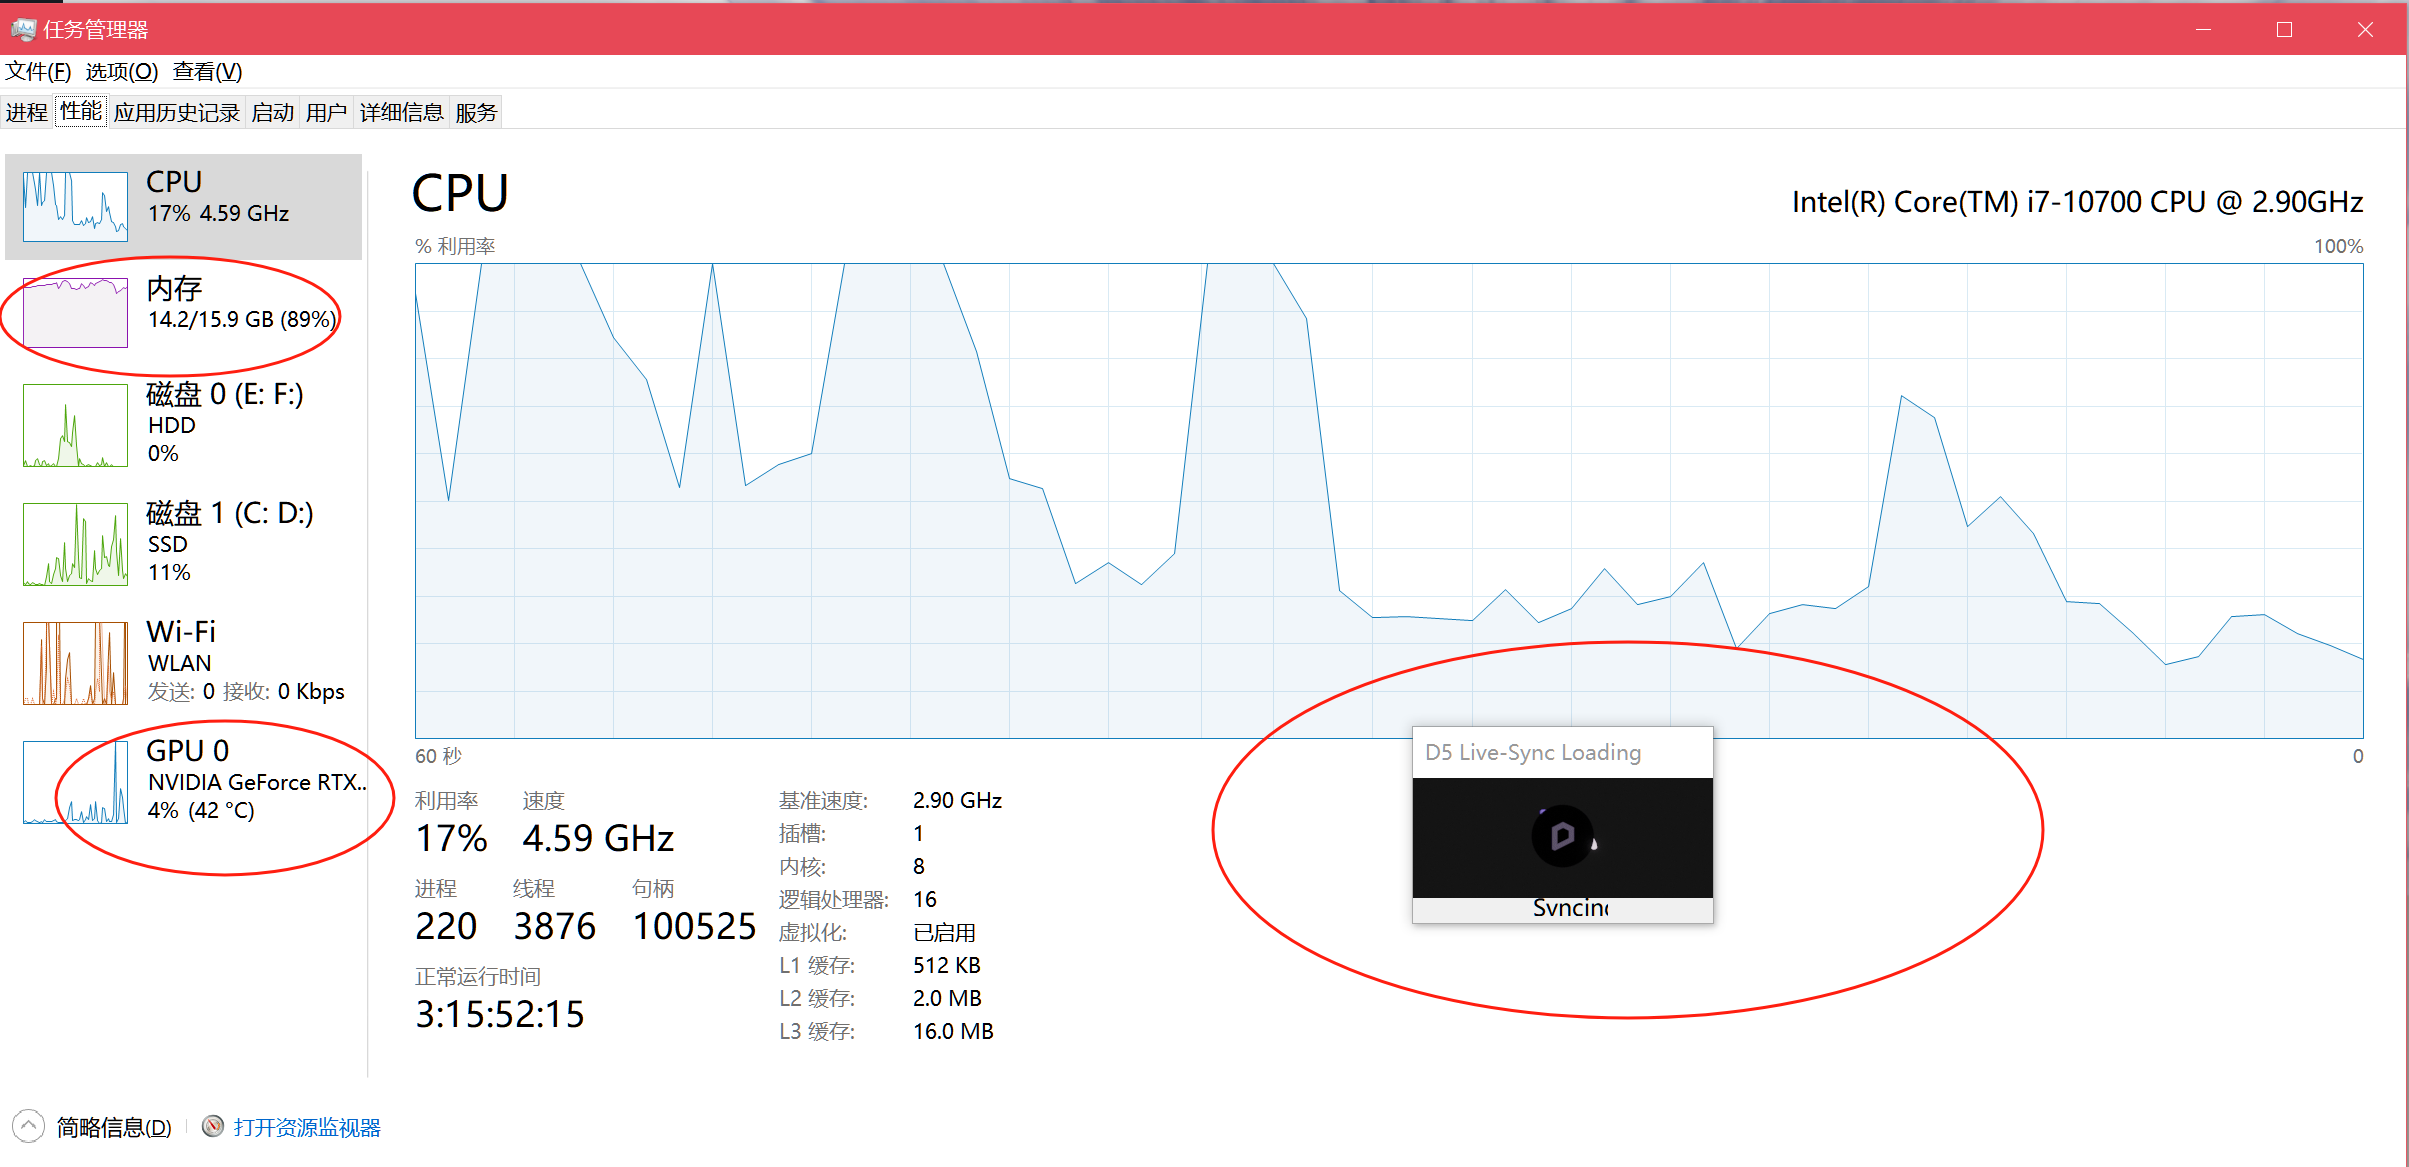Switch to the 详细信息 tab
The image size is (2409, 1167).
click(x=401, y=112)
